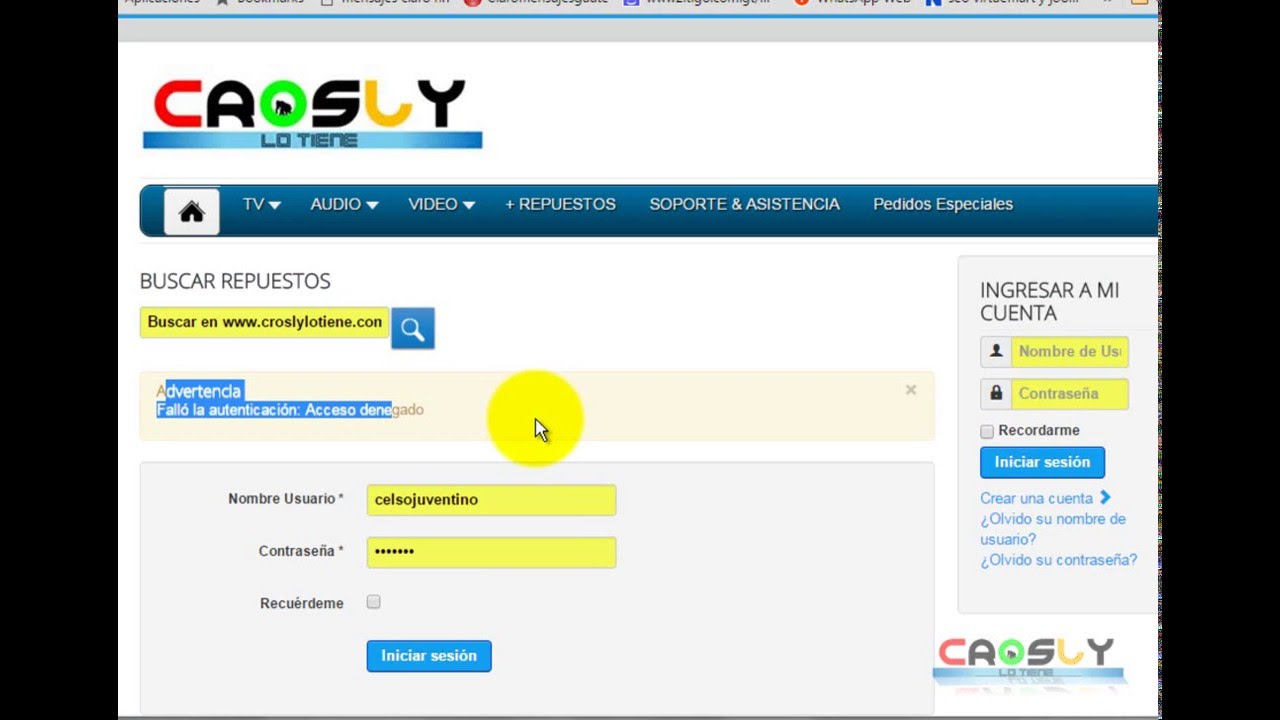Click the Nombre Usuario field with celsojuventino
1280x720 pixels.
click(x=491, y=500)
